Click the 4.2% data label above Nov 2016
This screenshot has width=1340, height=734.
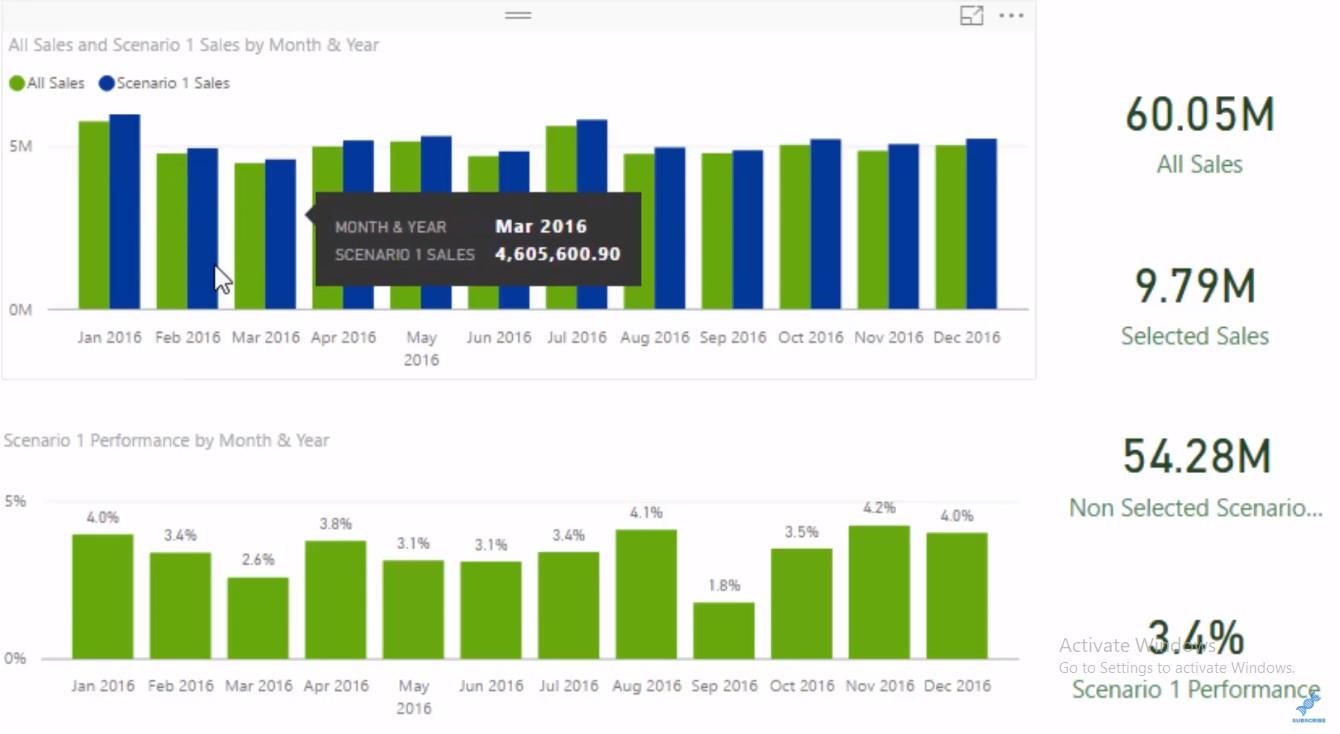(879, 508)
